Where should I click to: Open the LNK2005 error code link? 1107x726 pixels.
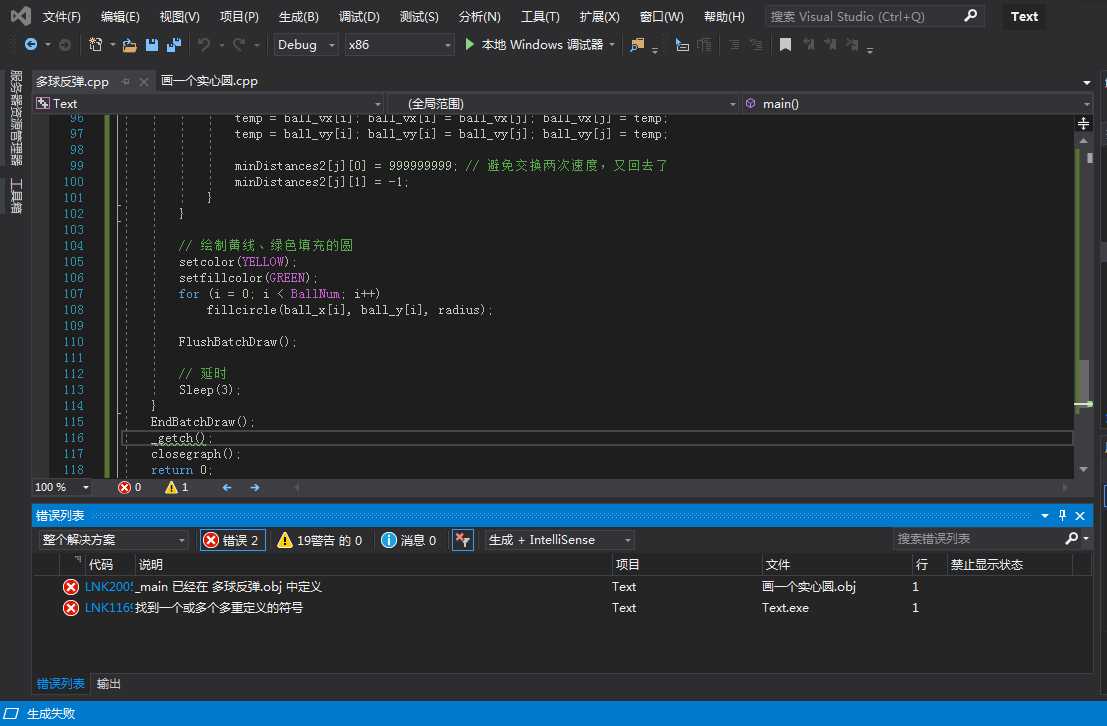pyautogui.click(x=109, y=587)
